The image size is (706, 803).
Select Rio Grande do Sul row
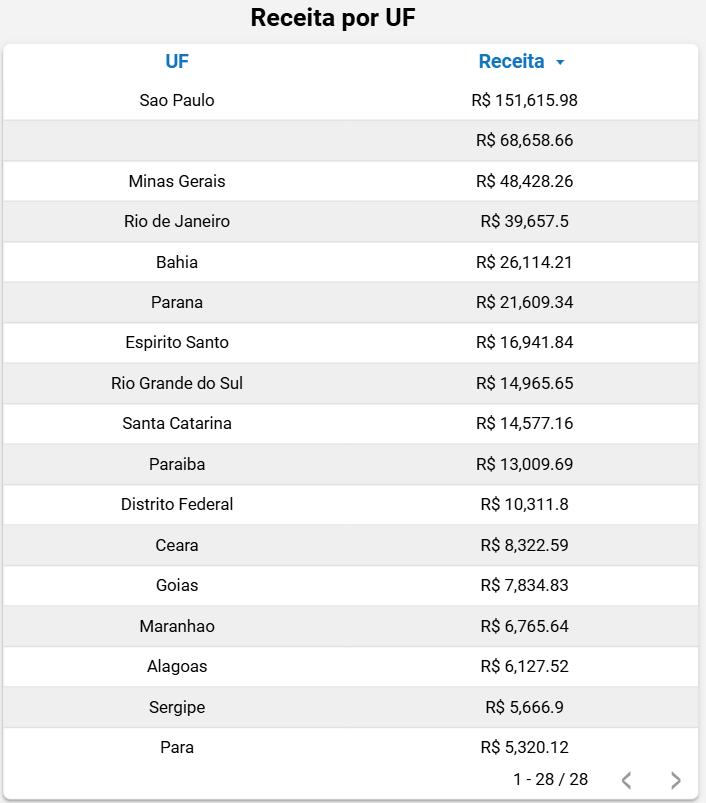coord(177,383)
